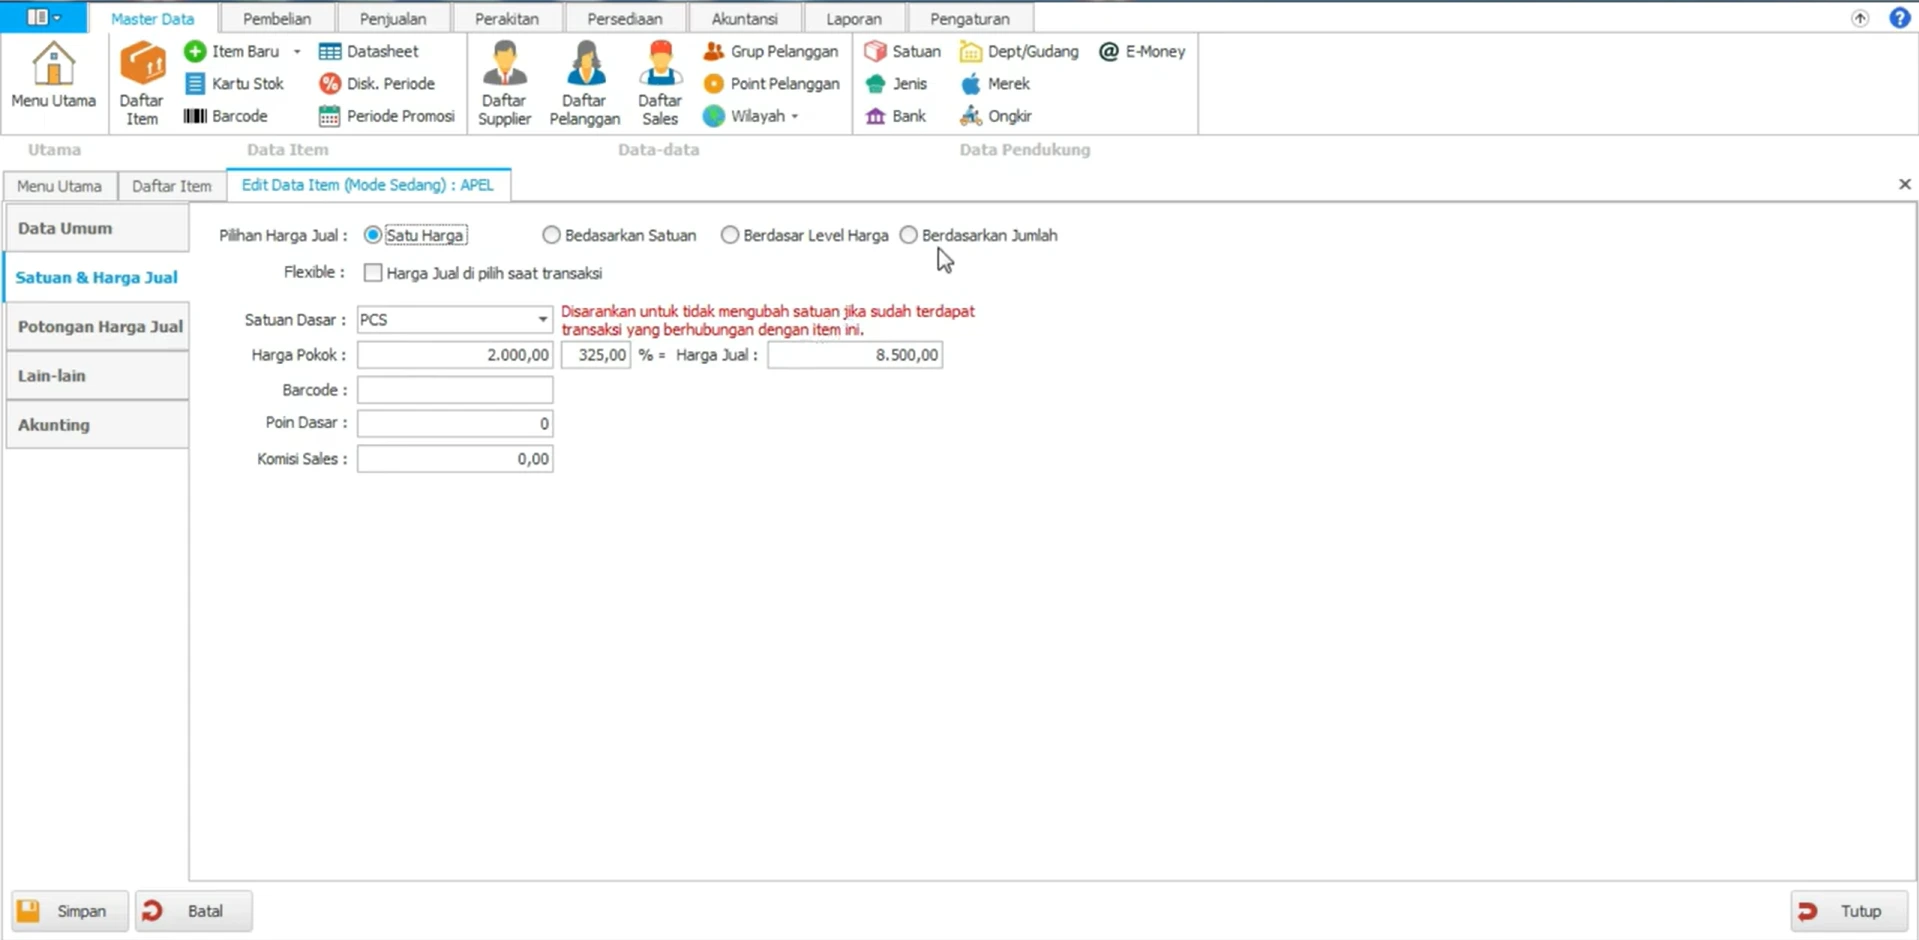Open Daftar Pelanggan list
Image resolution: width=1919 pixels, height=940 pixels.
[585, 84]
